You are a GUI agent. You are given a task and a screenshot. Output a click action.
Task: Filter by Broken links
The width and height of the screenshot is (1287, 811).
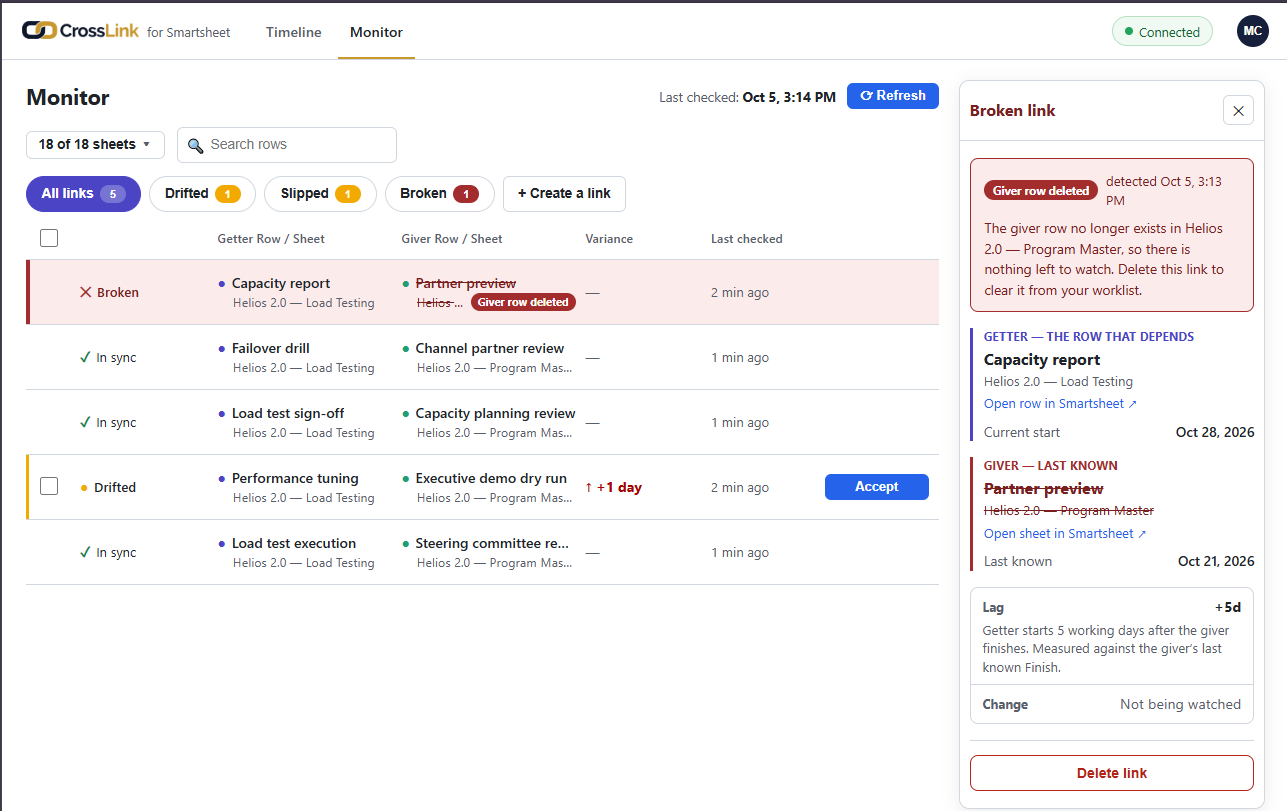tap(439, 194)
